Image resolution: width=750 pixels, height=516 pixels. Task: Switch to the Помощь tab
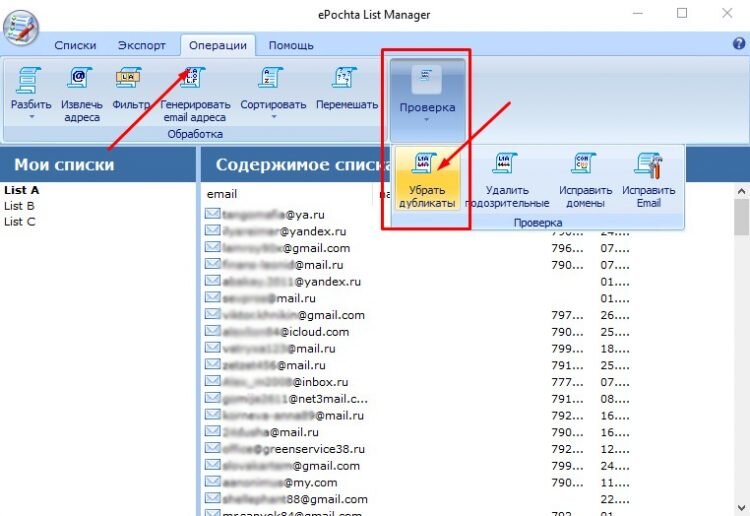291,45
